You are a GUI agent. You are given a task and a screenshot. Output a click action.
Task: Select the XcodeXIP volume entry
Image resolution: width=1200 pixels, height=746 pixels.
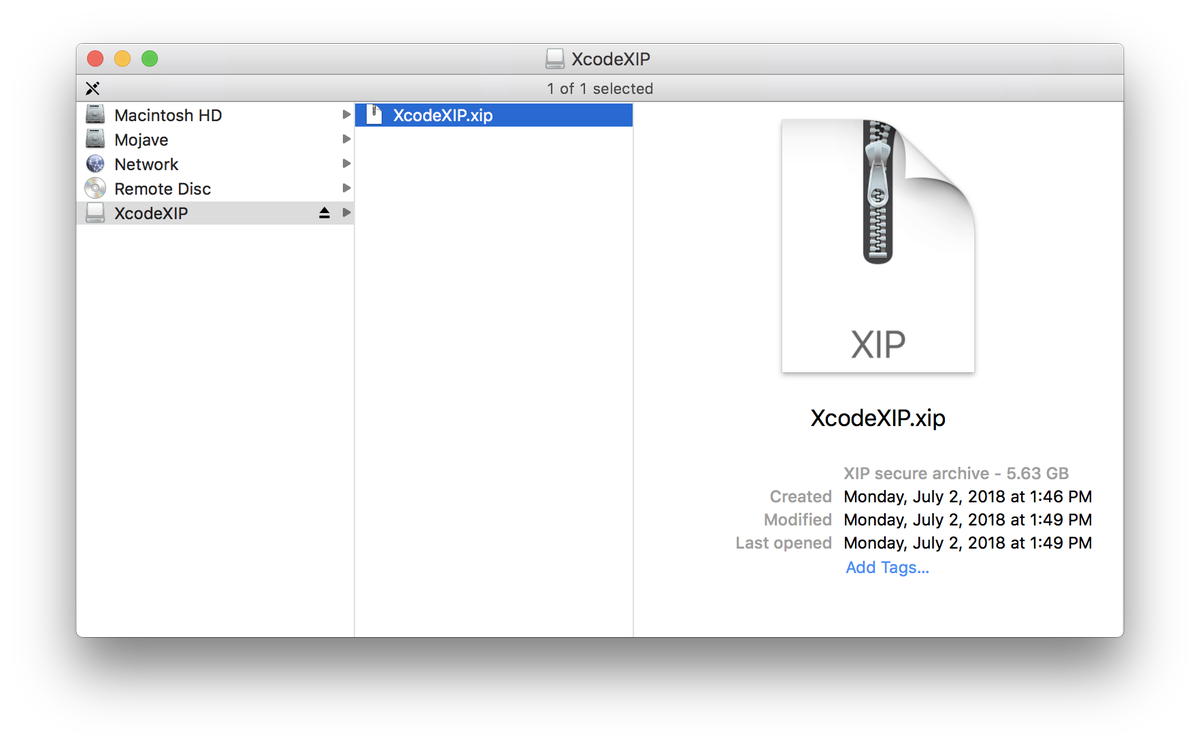215,213
